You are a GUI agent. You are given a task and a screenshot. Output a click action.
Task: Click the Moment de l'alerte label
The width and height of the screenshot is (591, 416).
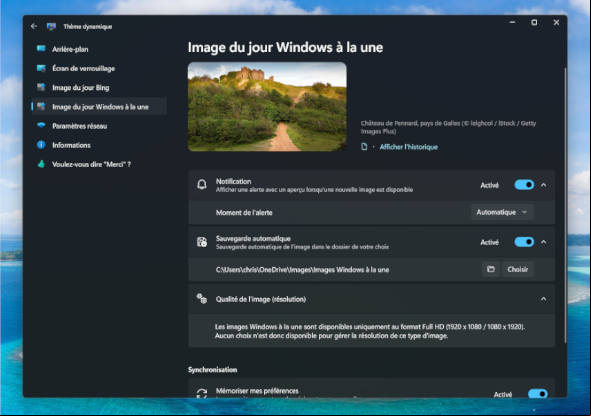coord(244,213)
